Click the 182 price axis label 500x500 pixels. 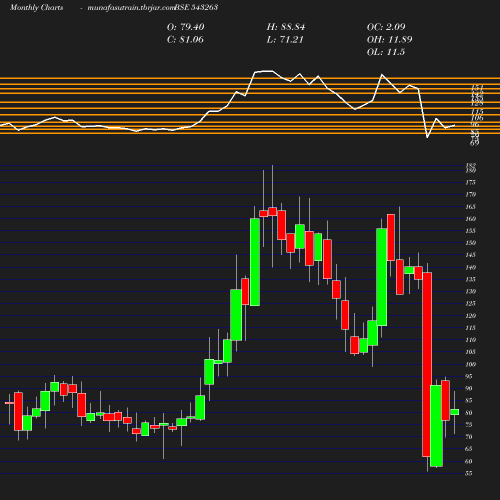click(471, 165)
